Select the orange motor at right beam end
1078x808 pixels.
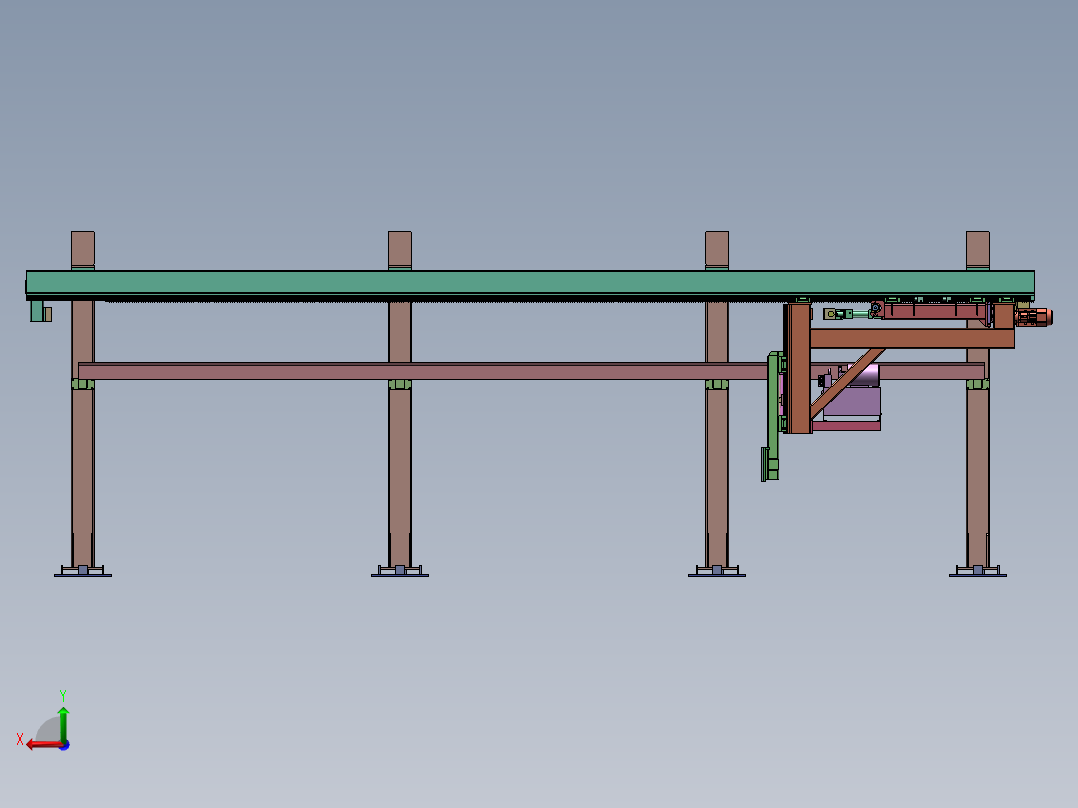(x=1033, y=317)
